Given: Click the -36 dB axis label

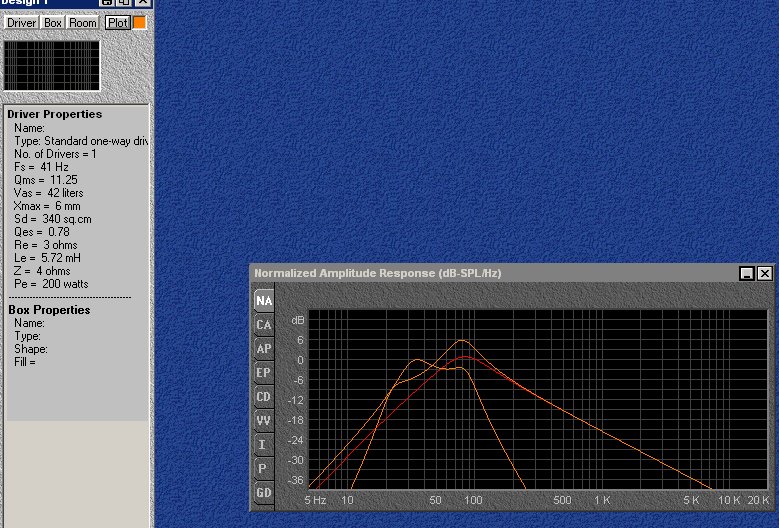Looking at the screenshot, I should click(x=296, y=480).
